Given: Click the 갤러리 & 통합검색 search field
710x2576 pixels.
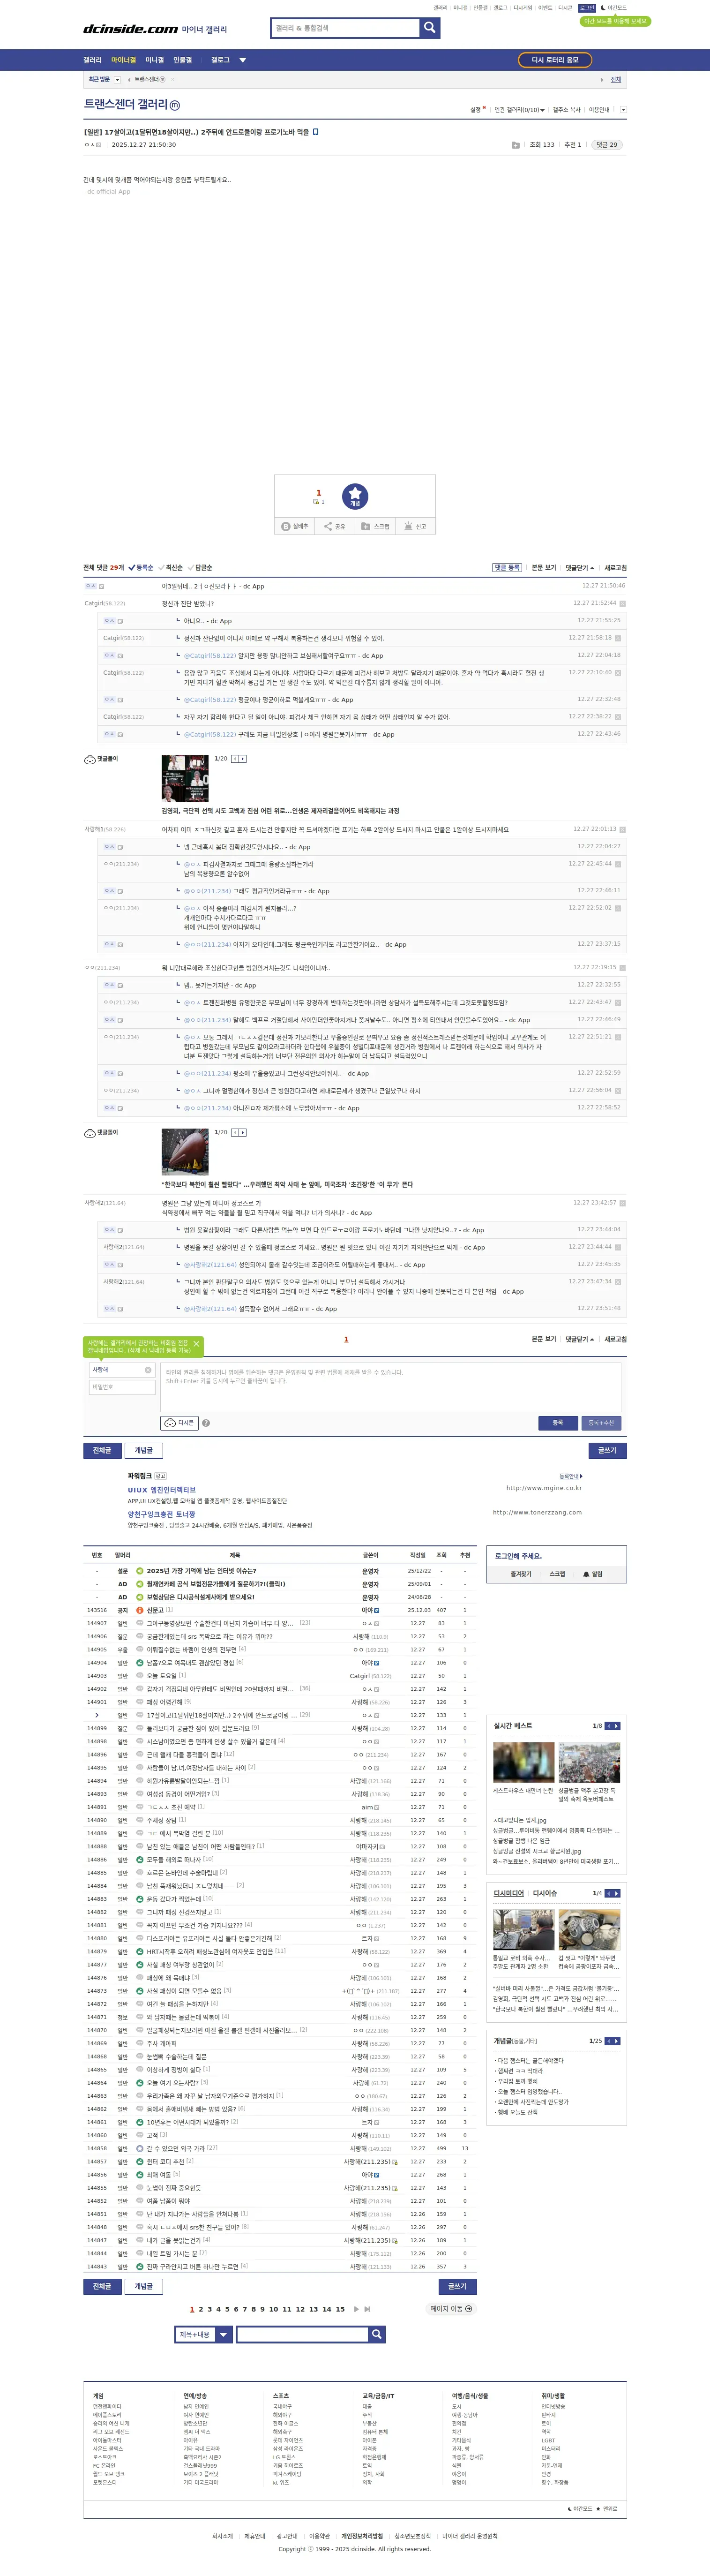Looking at the screenshot, I should (x=345, y=28).
